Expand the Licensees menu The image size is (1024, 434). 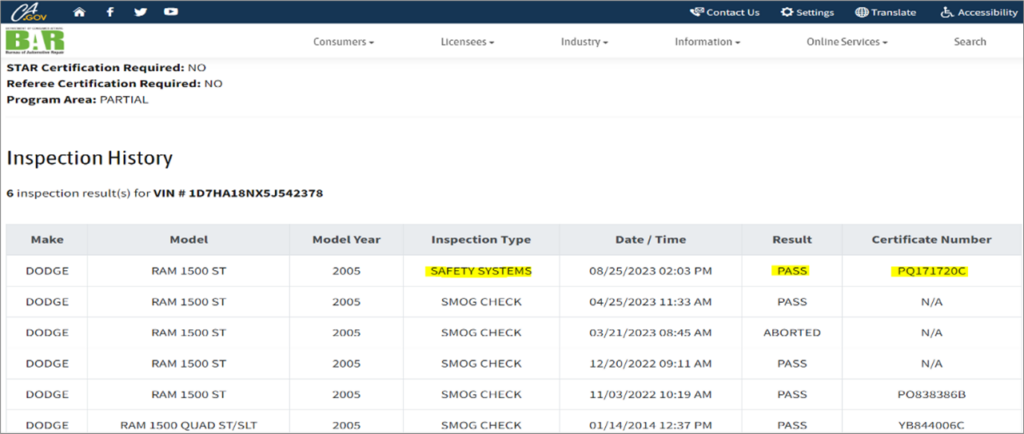(468, 42)
